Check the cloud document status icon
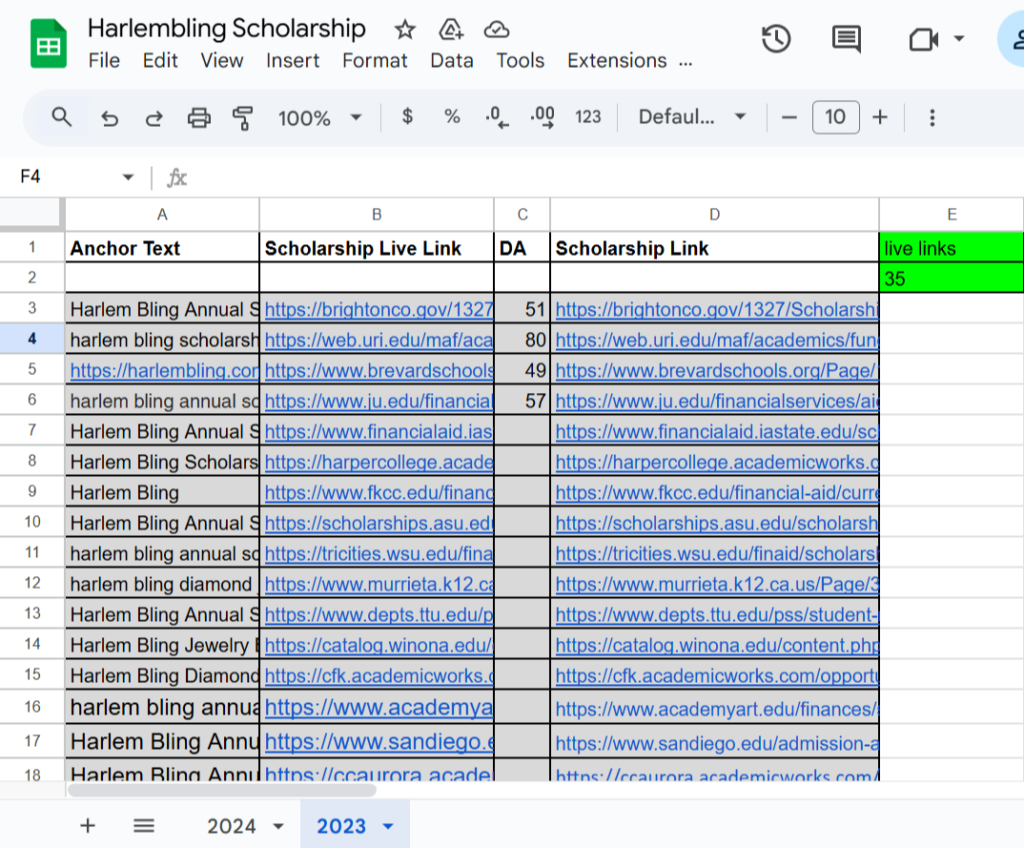The image size is (1024, 848). click(496, 29)
